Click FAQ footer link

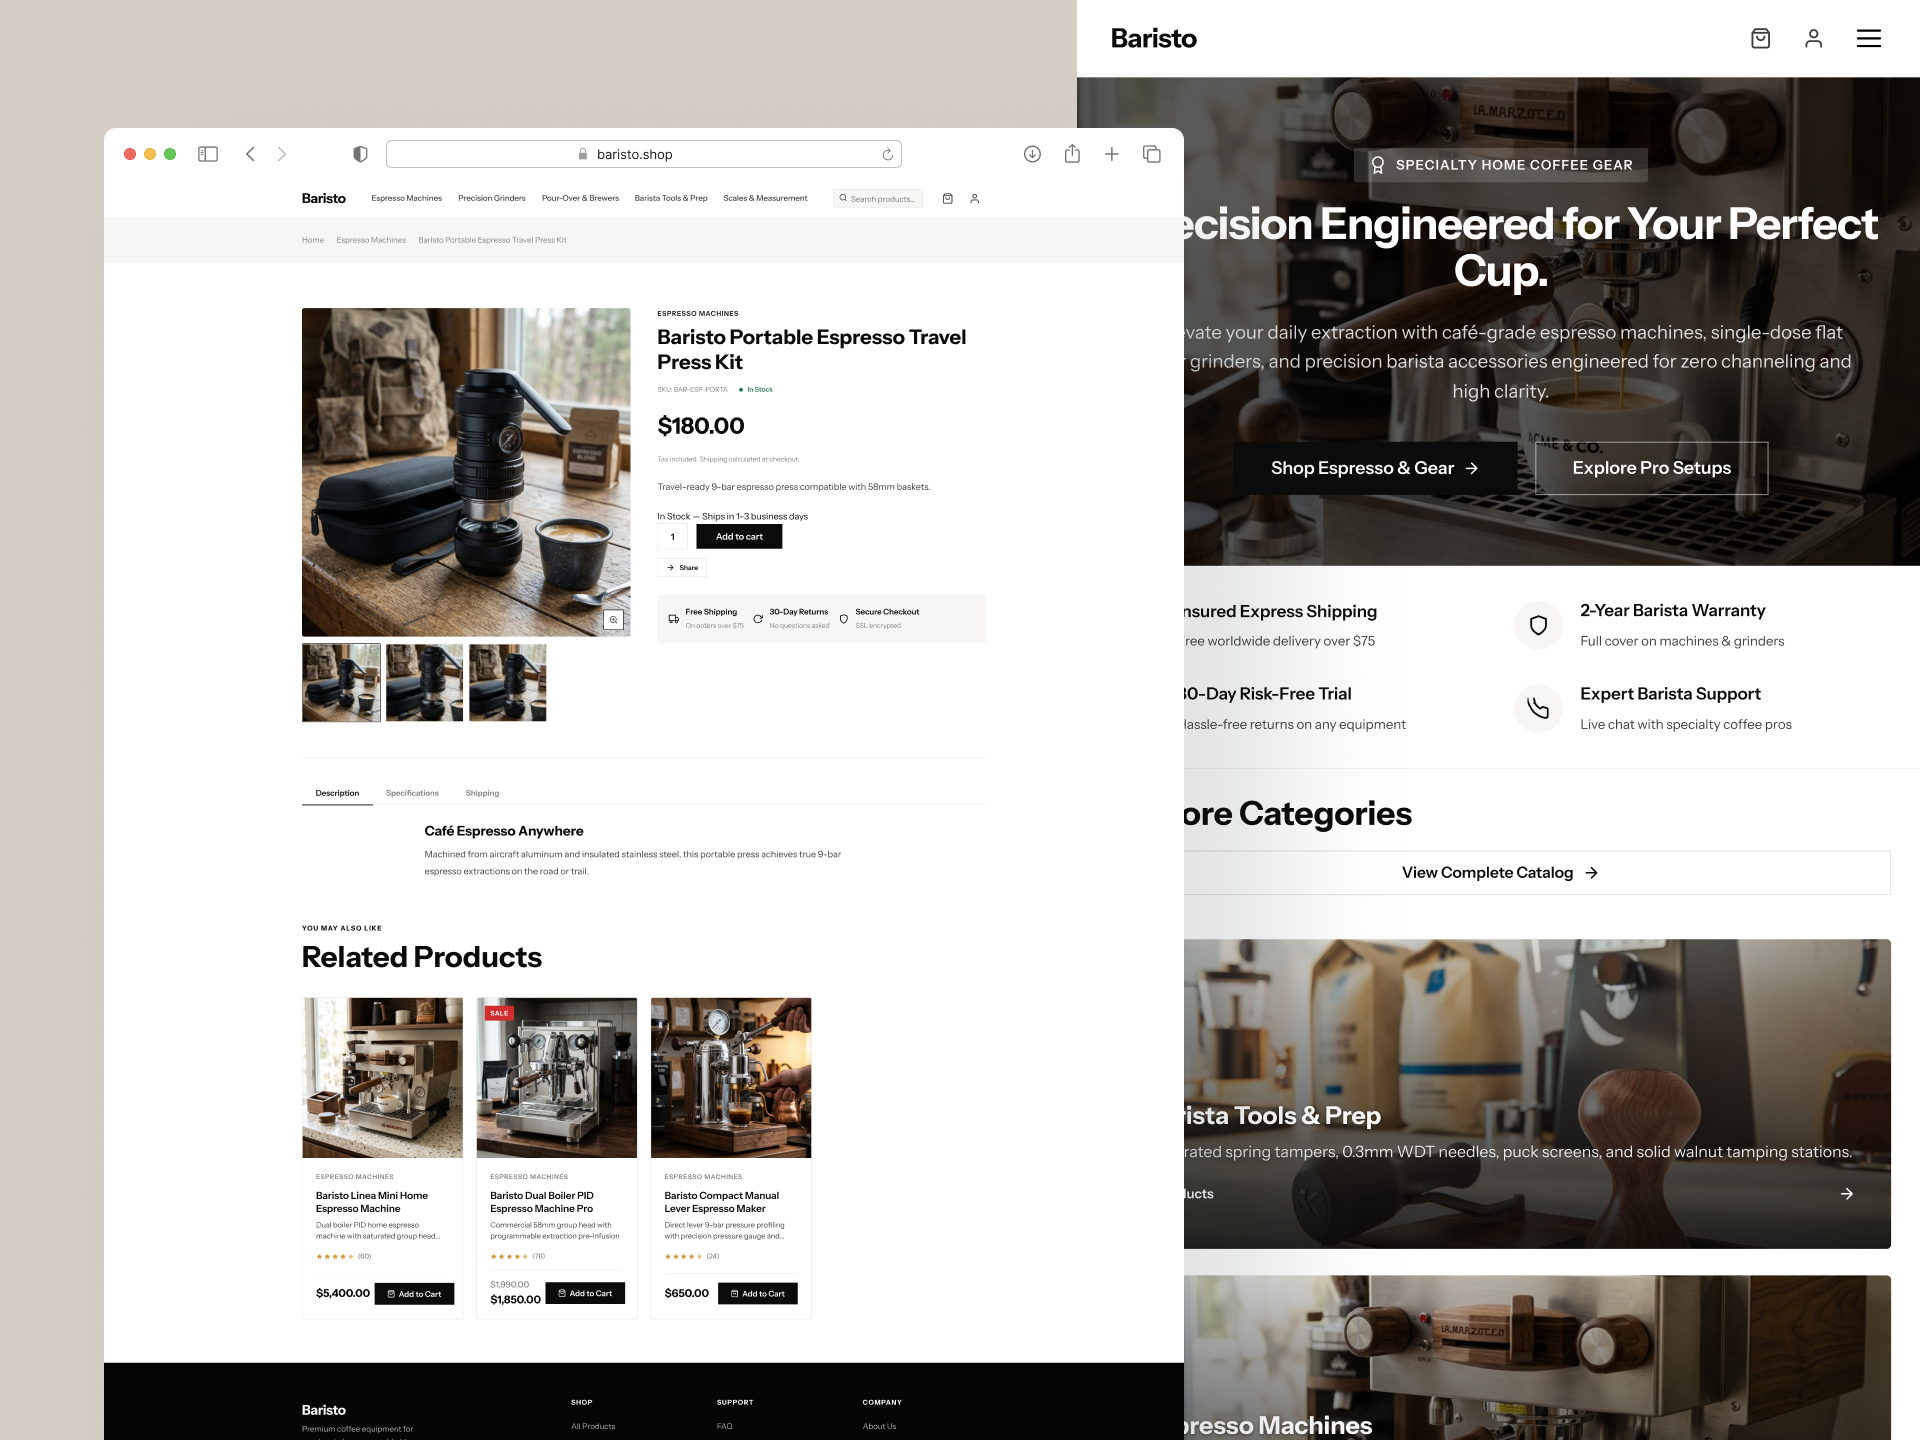point(725,1426)
